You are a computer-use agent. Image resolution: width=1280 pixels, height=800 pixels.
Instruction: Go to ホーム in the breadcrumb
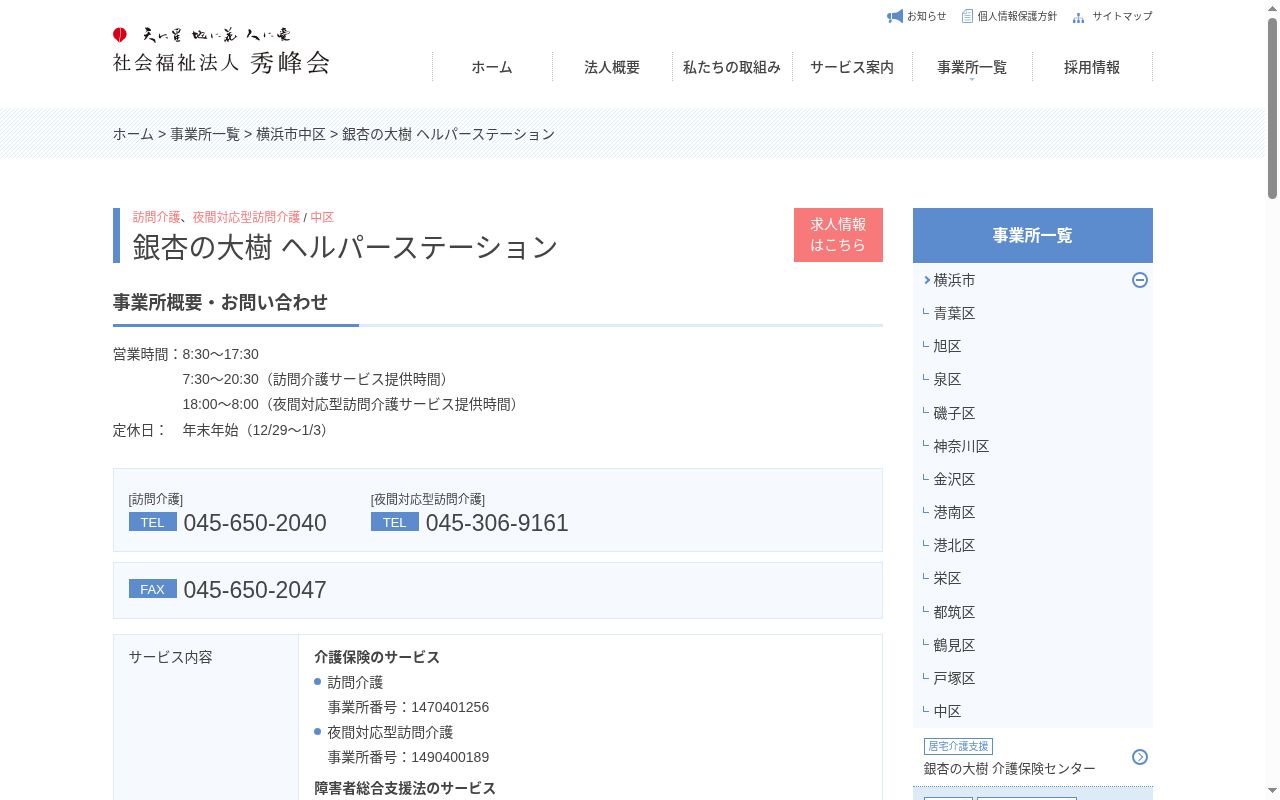(133, 134)
